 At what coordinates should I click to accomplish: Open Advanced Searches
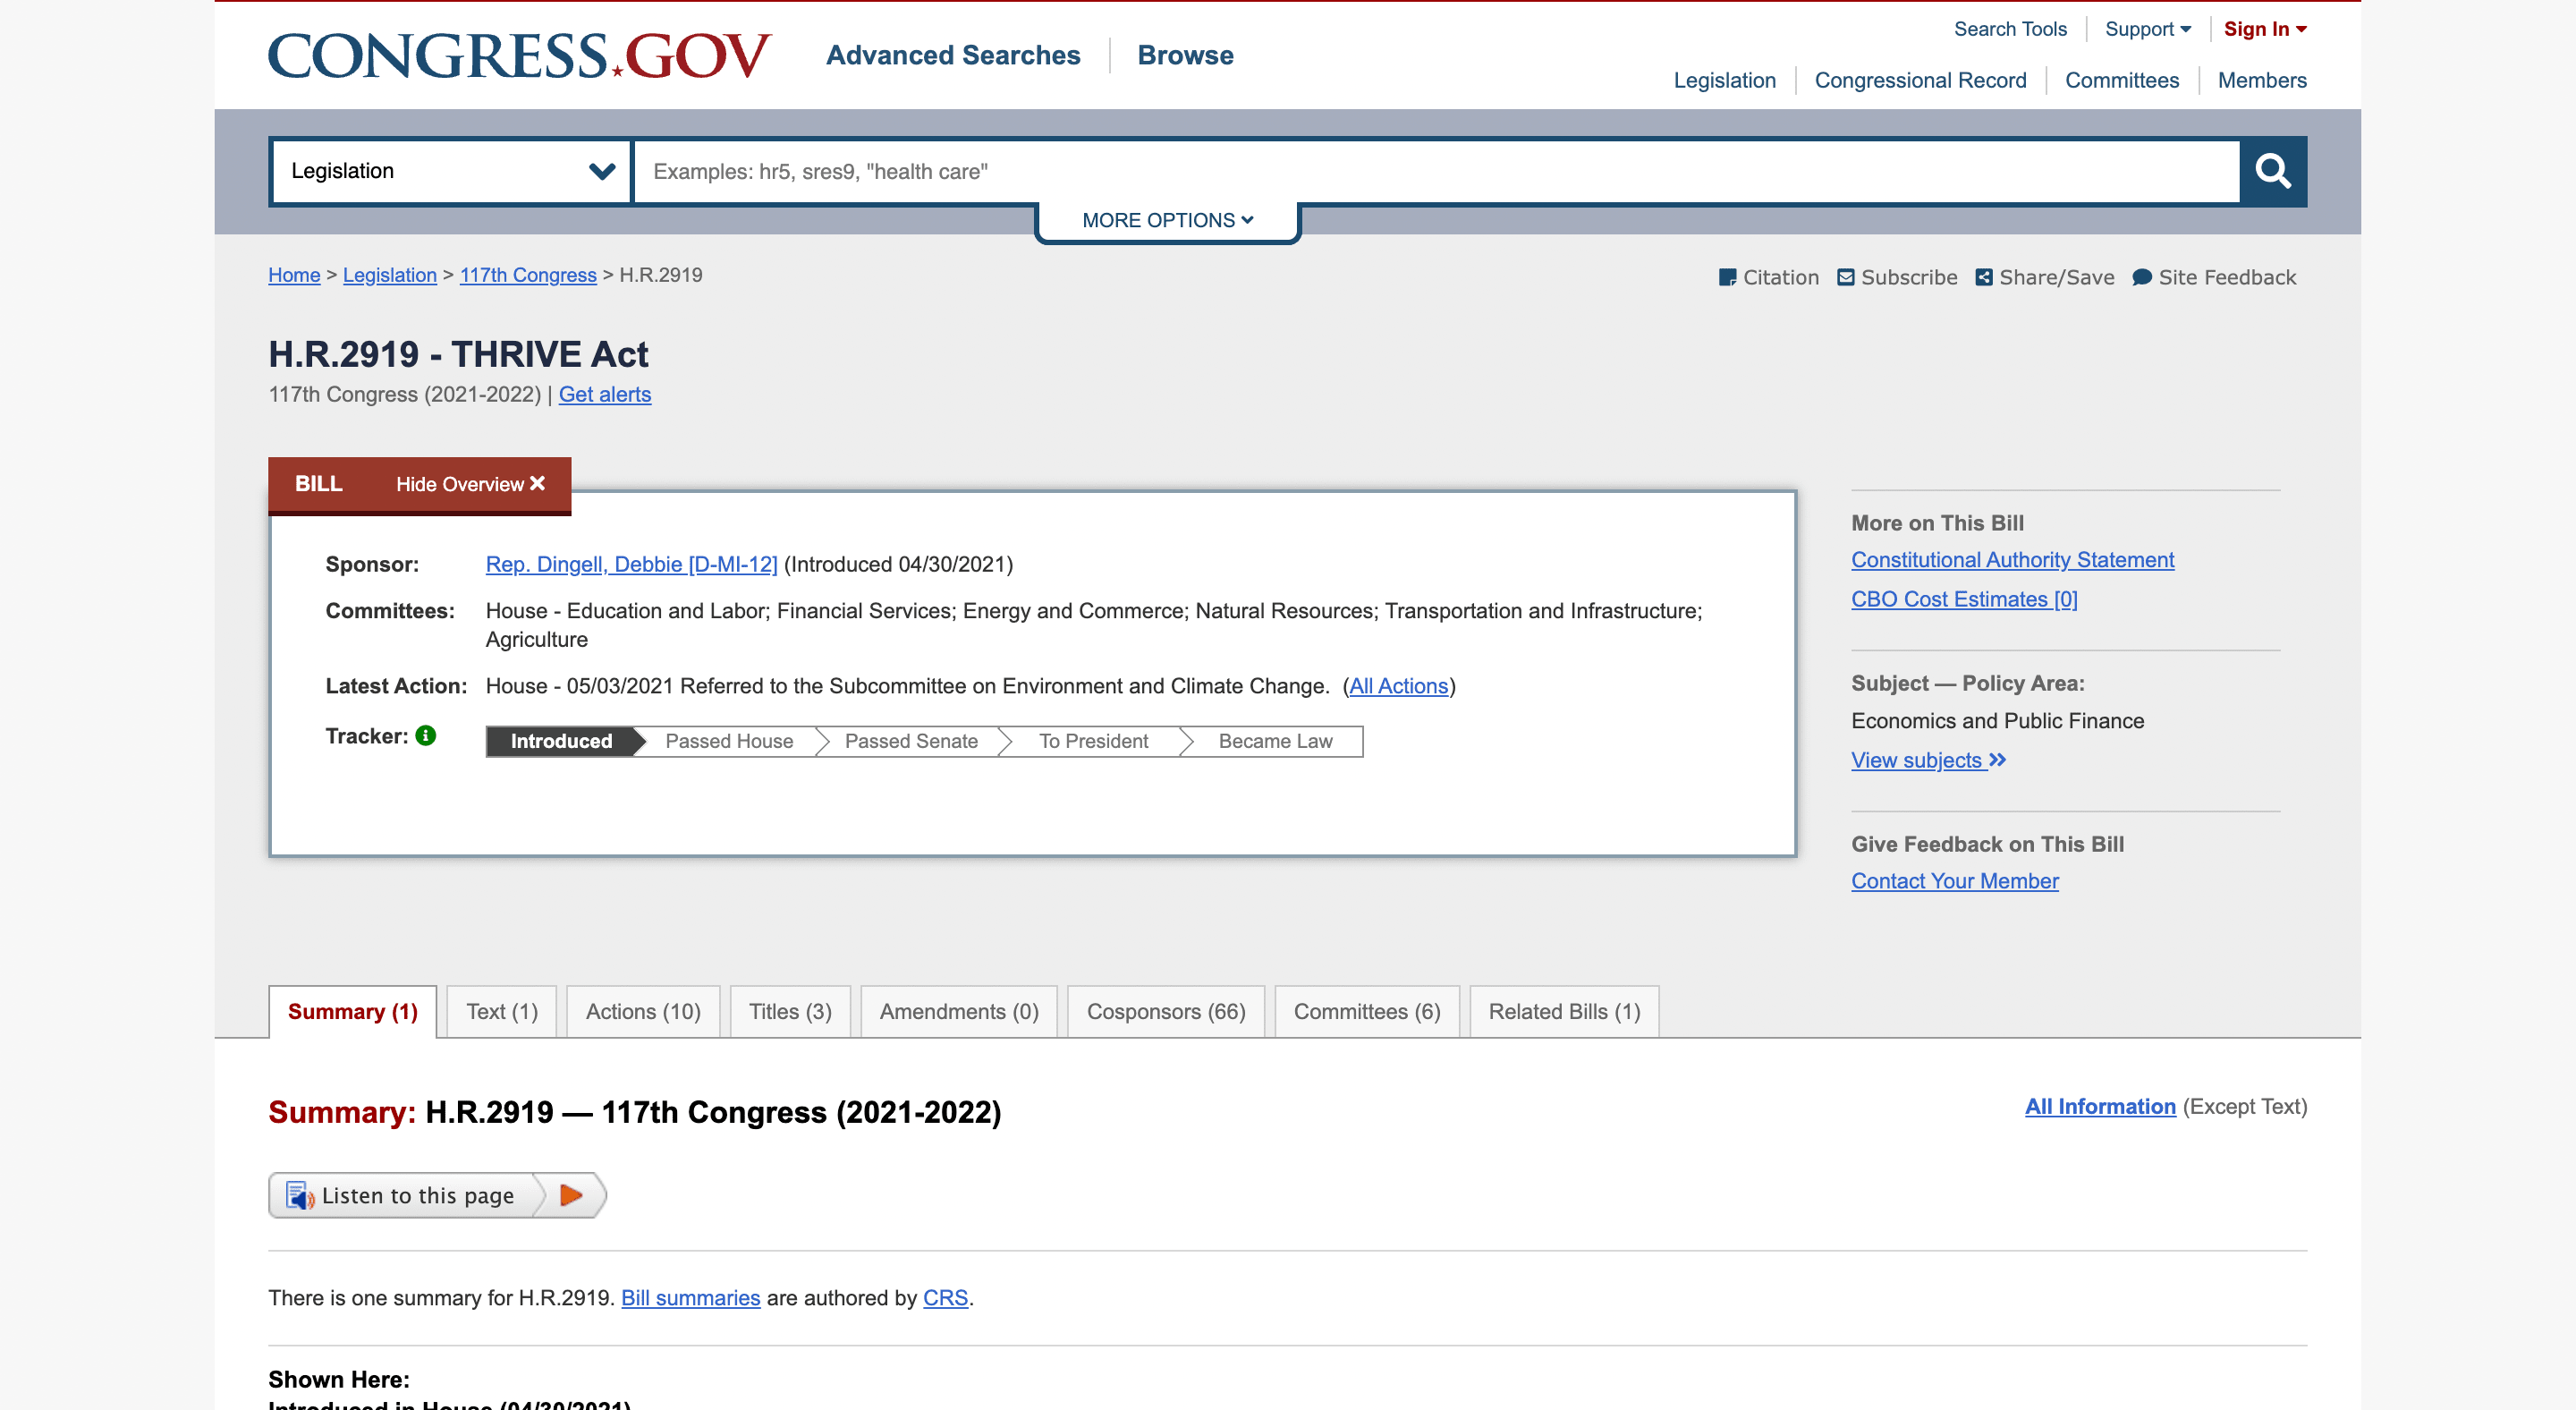[x=953, y=55]
